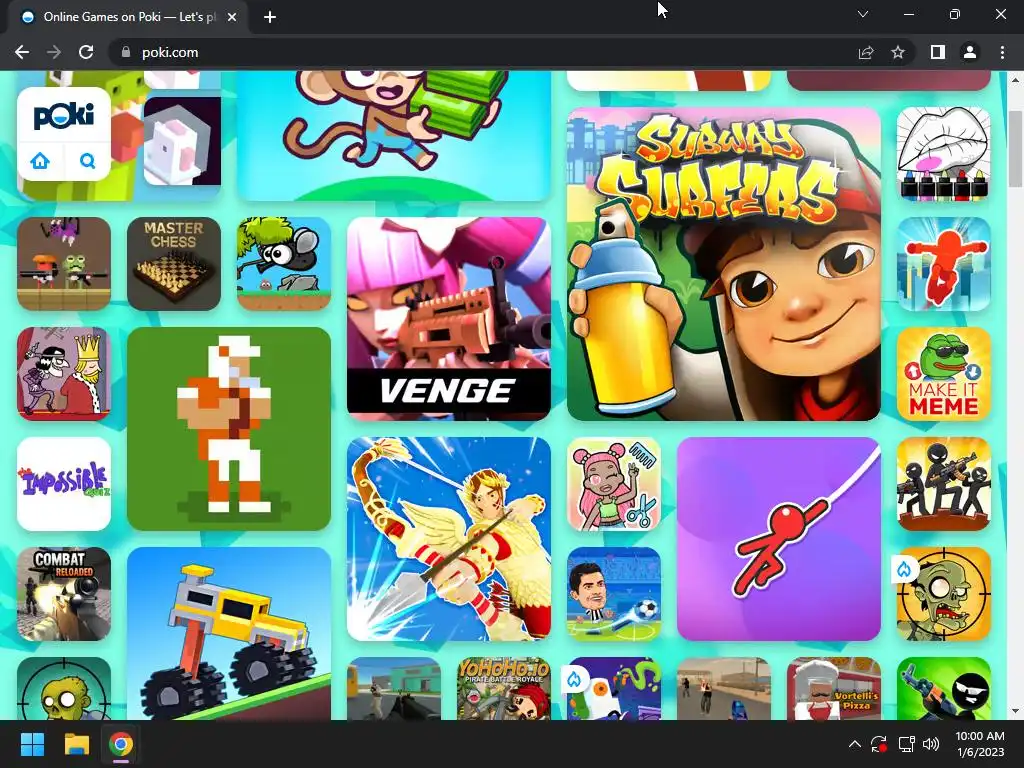The image size is (1024, 768).
Task: Open the Windows Start menu
Action: [x=32, y=744]
